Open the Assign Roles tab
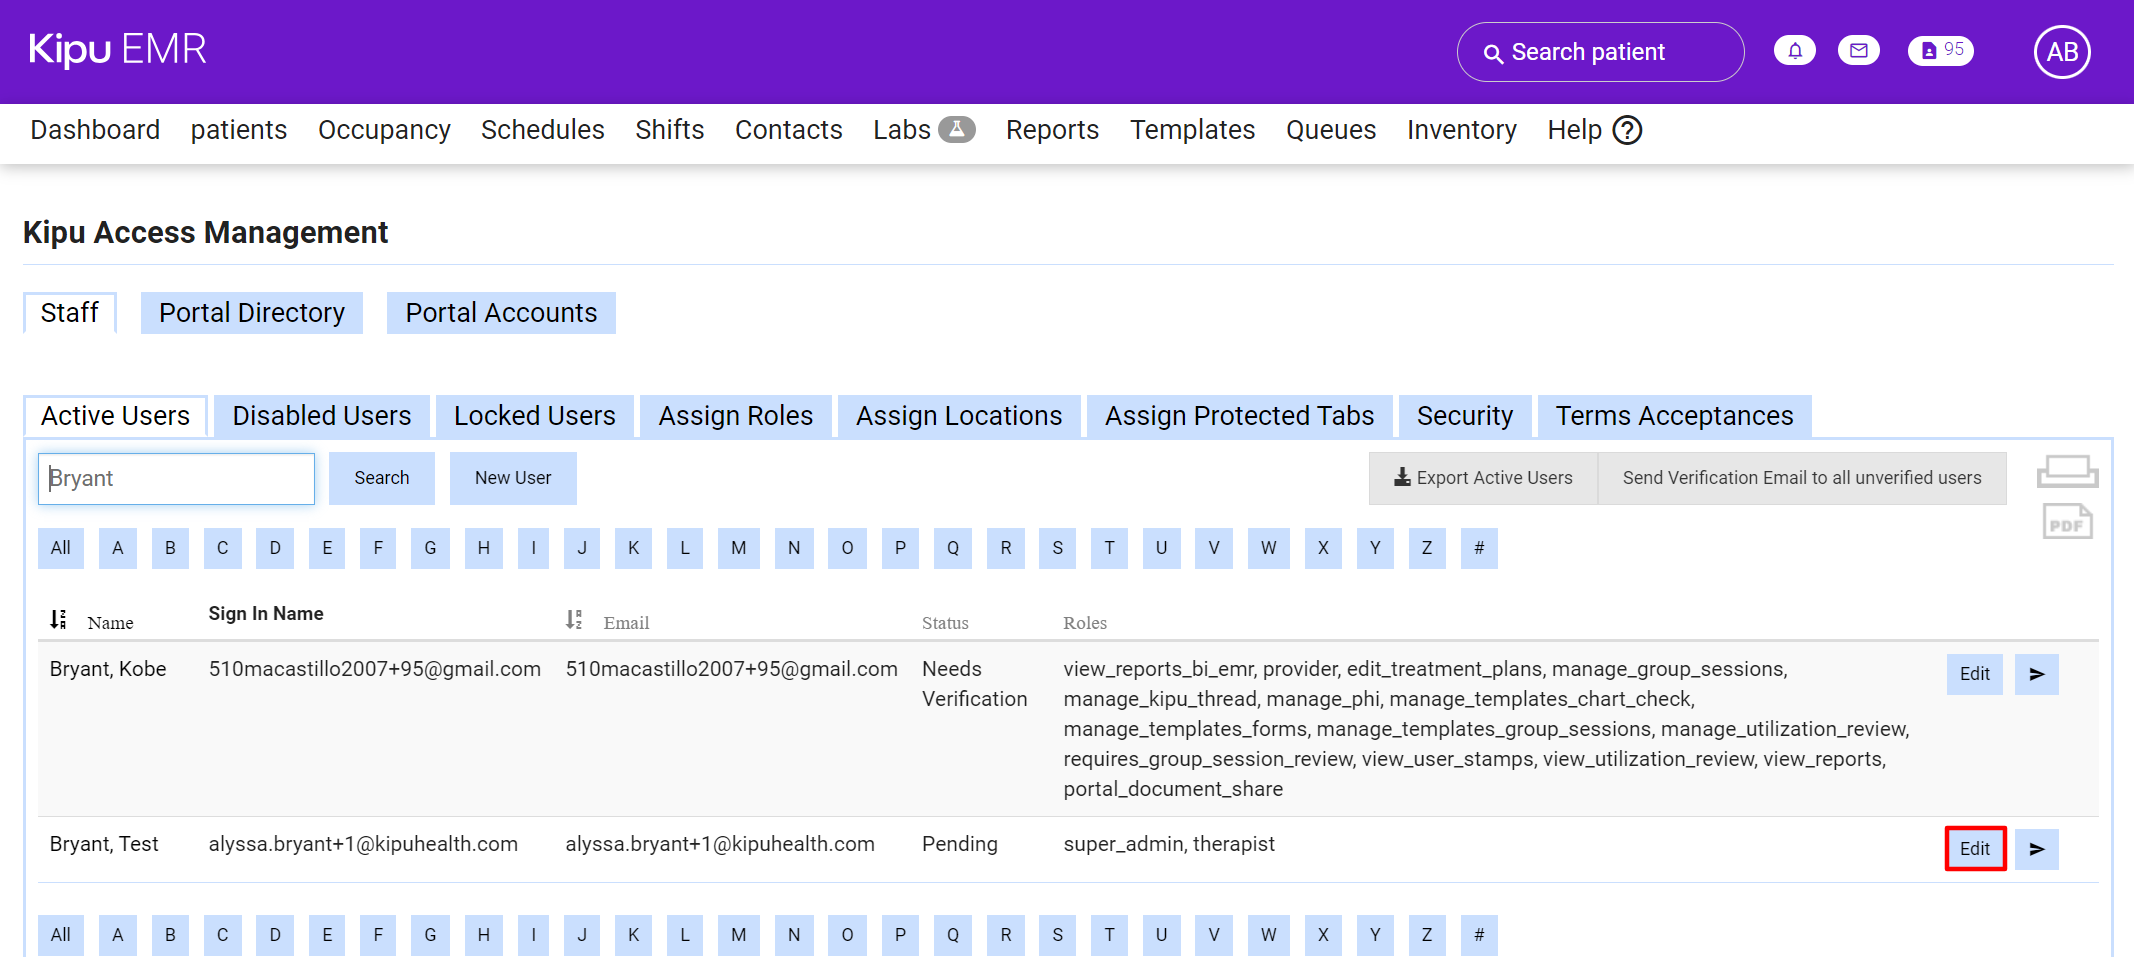The width and height of the screenshot is (2134, 957). (x=735, y=416)
